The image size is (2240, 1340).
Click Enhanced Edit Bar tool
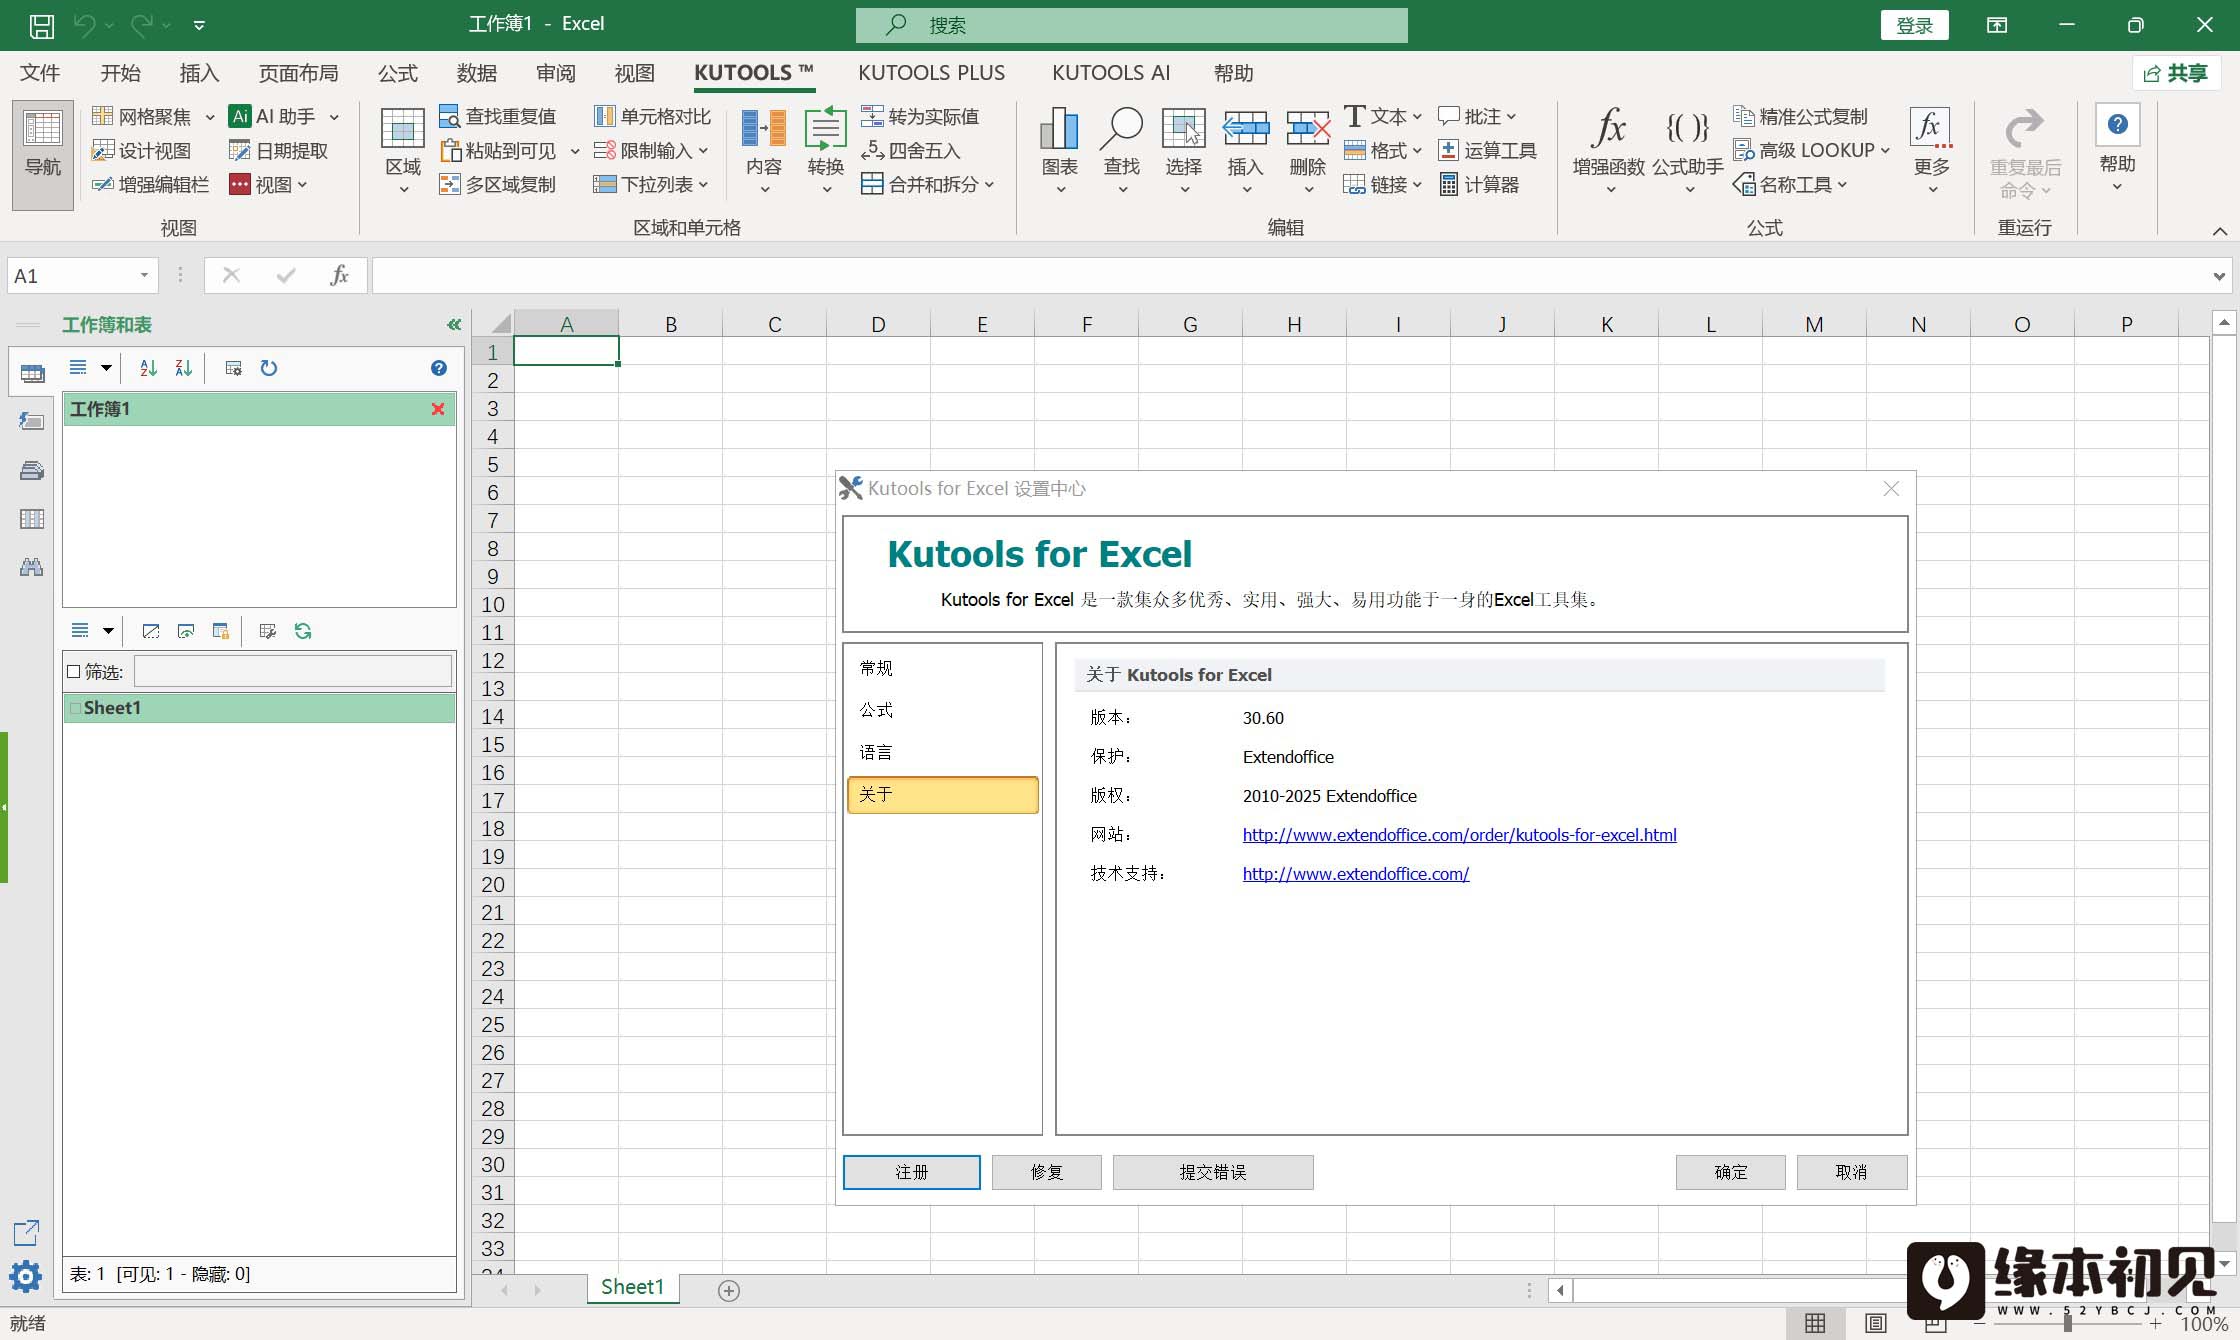tap(150, 184)
